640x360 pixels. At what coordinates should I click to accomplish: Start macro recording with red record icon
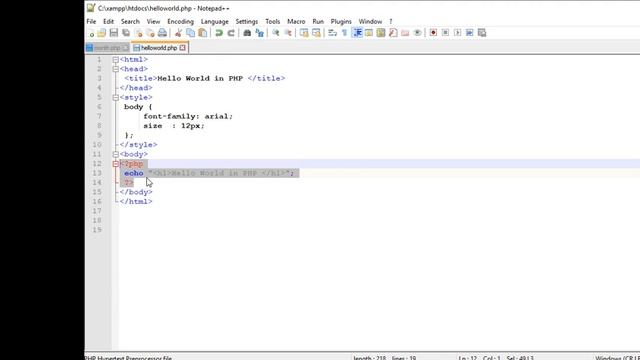pyautogui.click(x=433, y=33)
